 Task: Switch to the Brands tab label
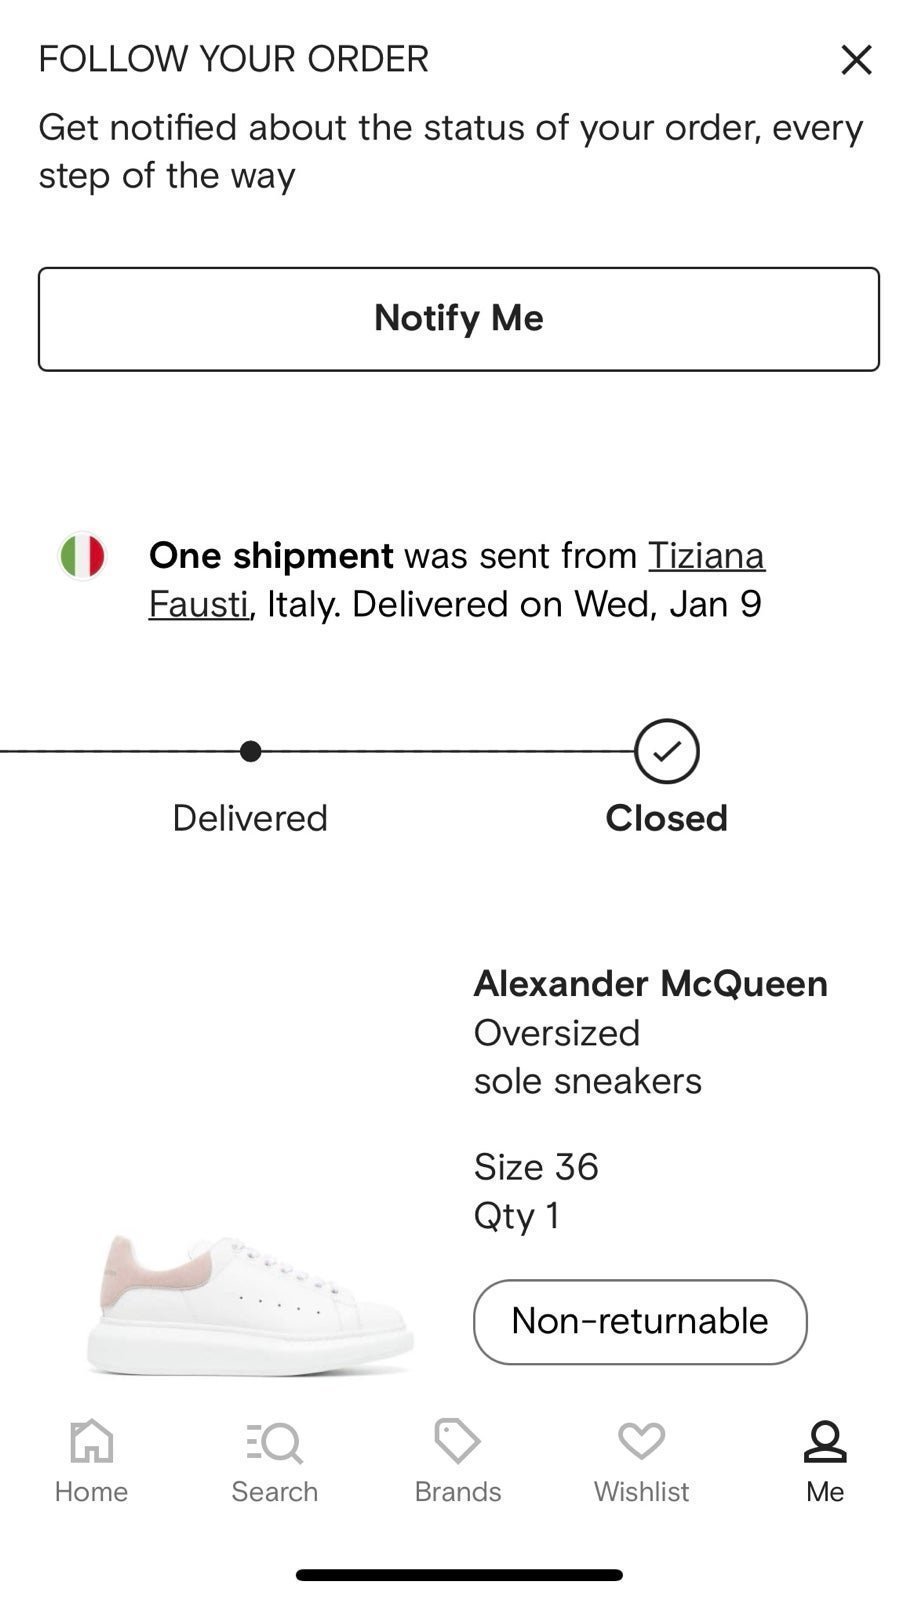point(458,1491)
